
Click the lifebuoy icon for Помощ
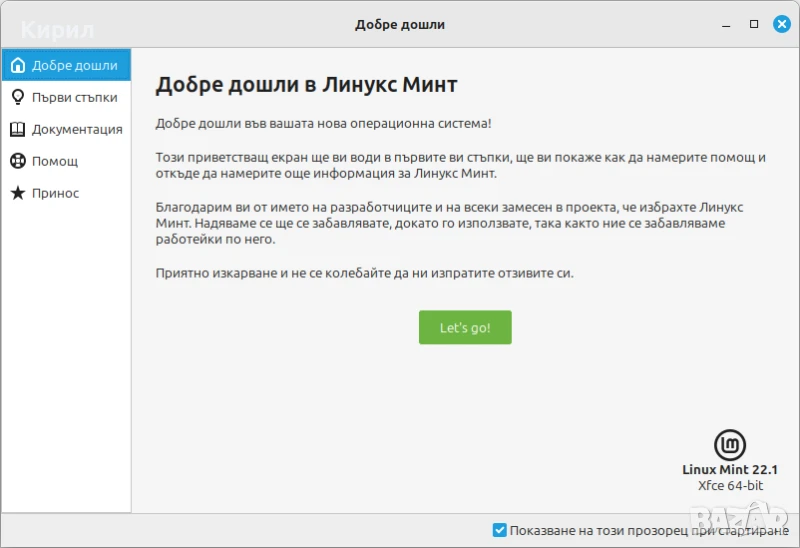click(x=17, y=161)
